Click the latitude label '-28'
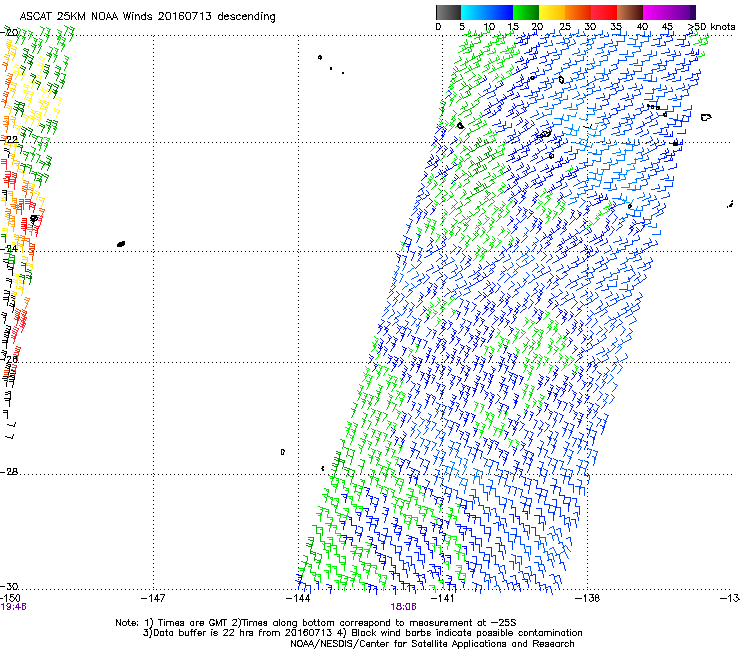The width and height of the screenshot is (740, 650). coord(9,471)
